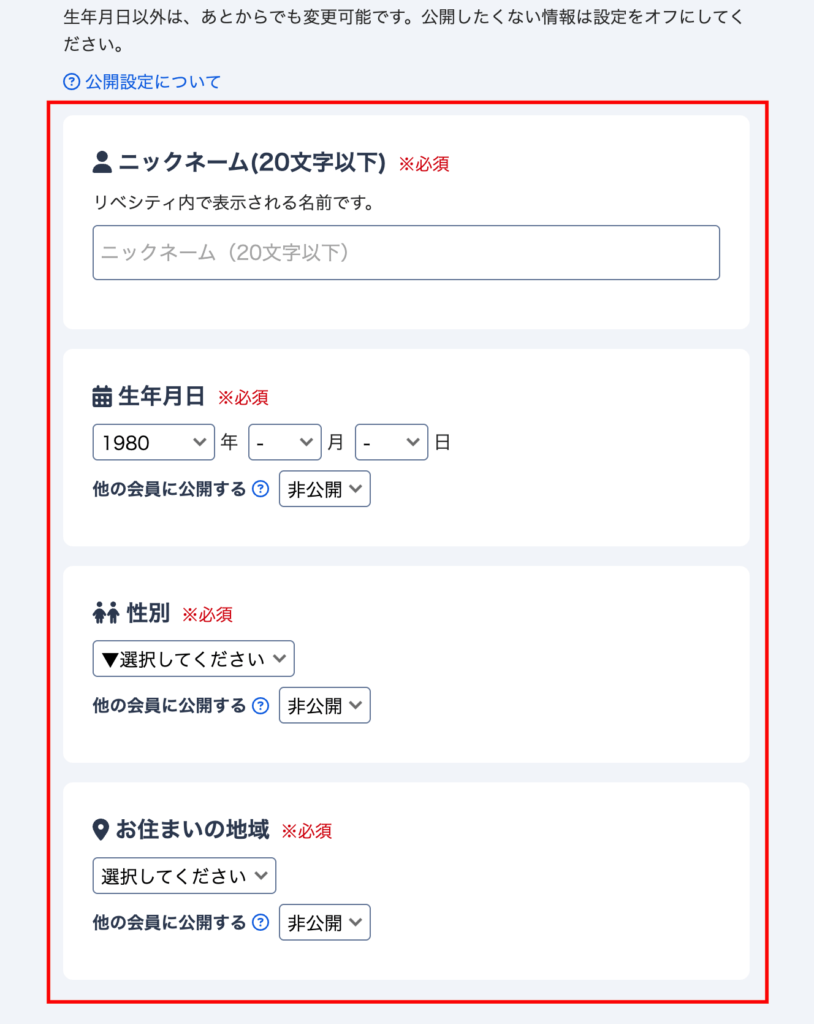Screen dimensions: 814x1024
Task: Click the 性別 section heading text
Action: 148,613
